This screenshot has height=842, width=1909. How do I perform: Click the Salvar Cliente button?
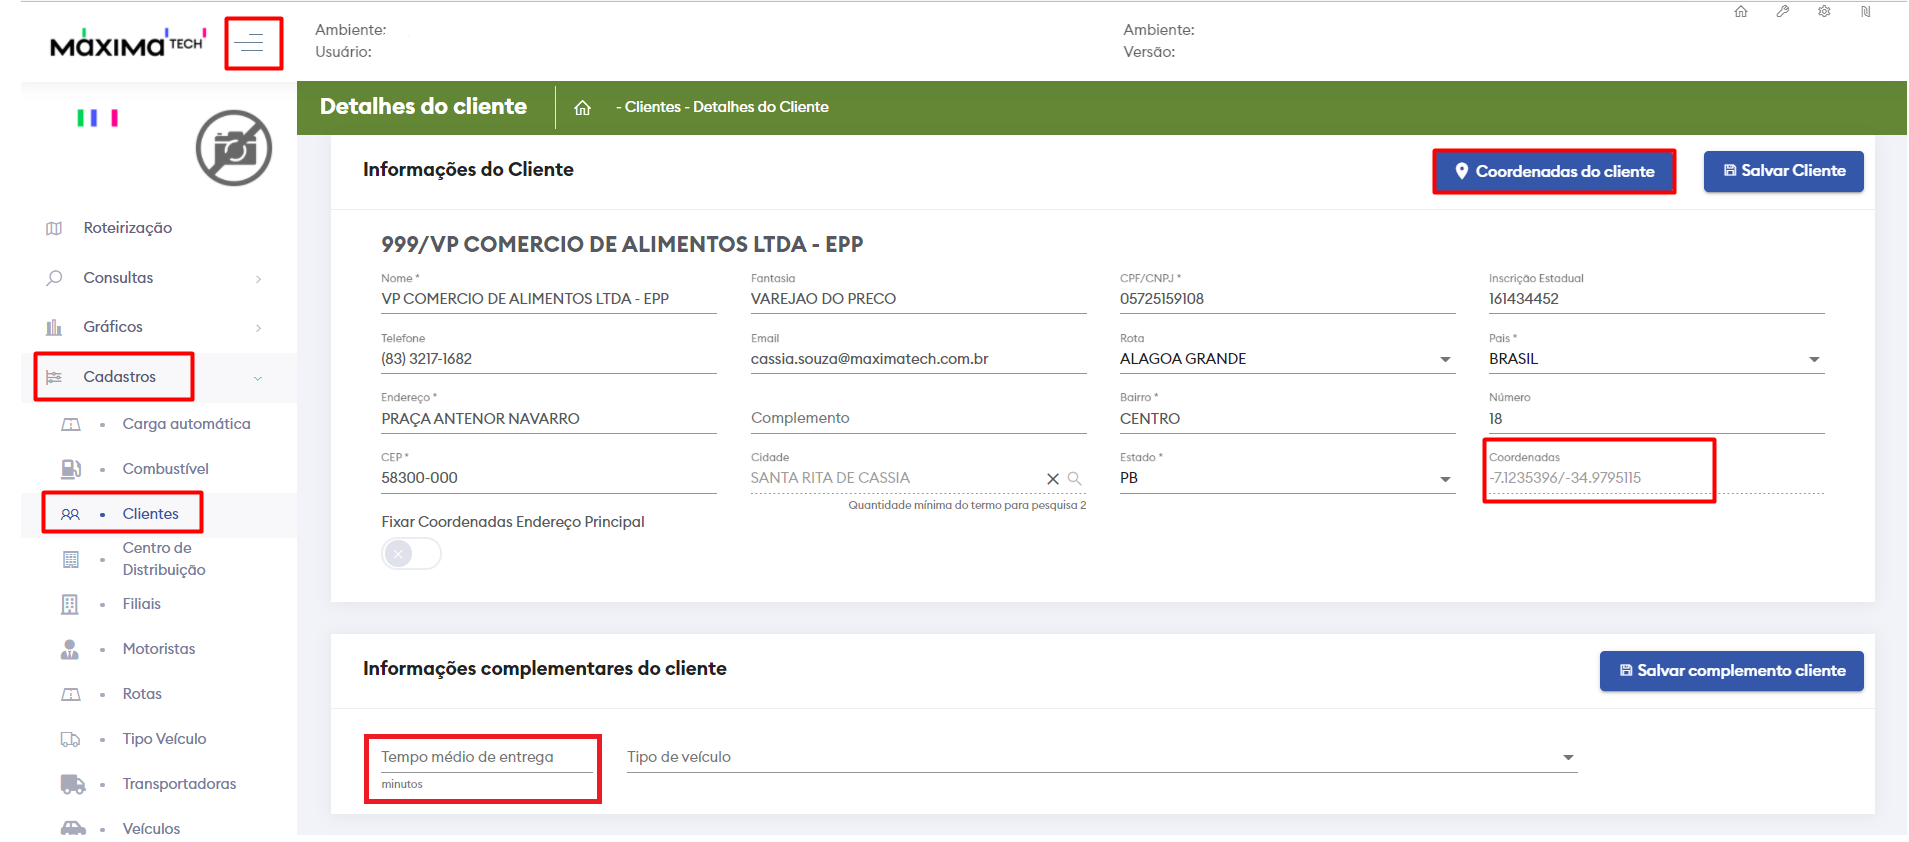1783,171
